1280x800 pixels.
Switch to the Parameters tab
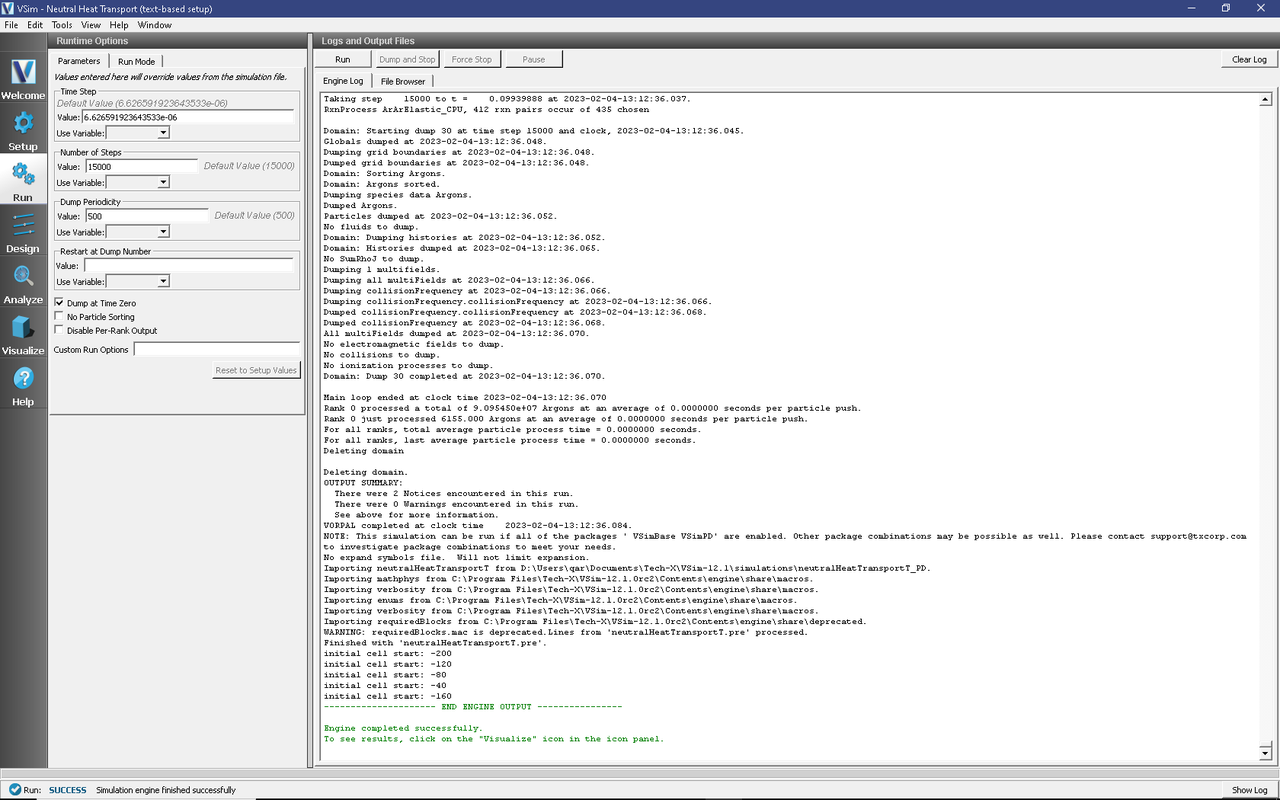(x=79, y=61)
